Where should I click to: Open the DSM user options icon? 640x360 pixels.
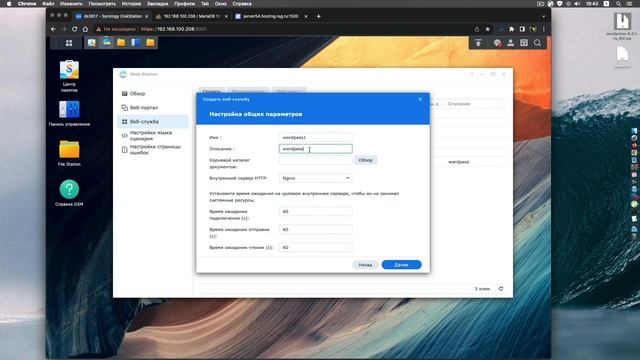[x=510, y=43]
